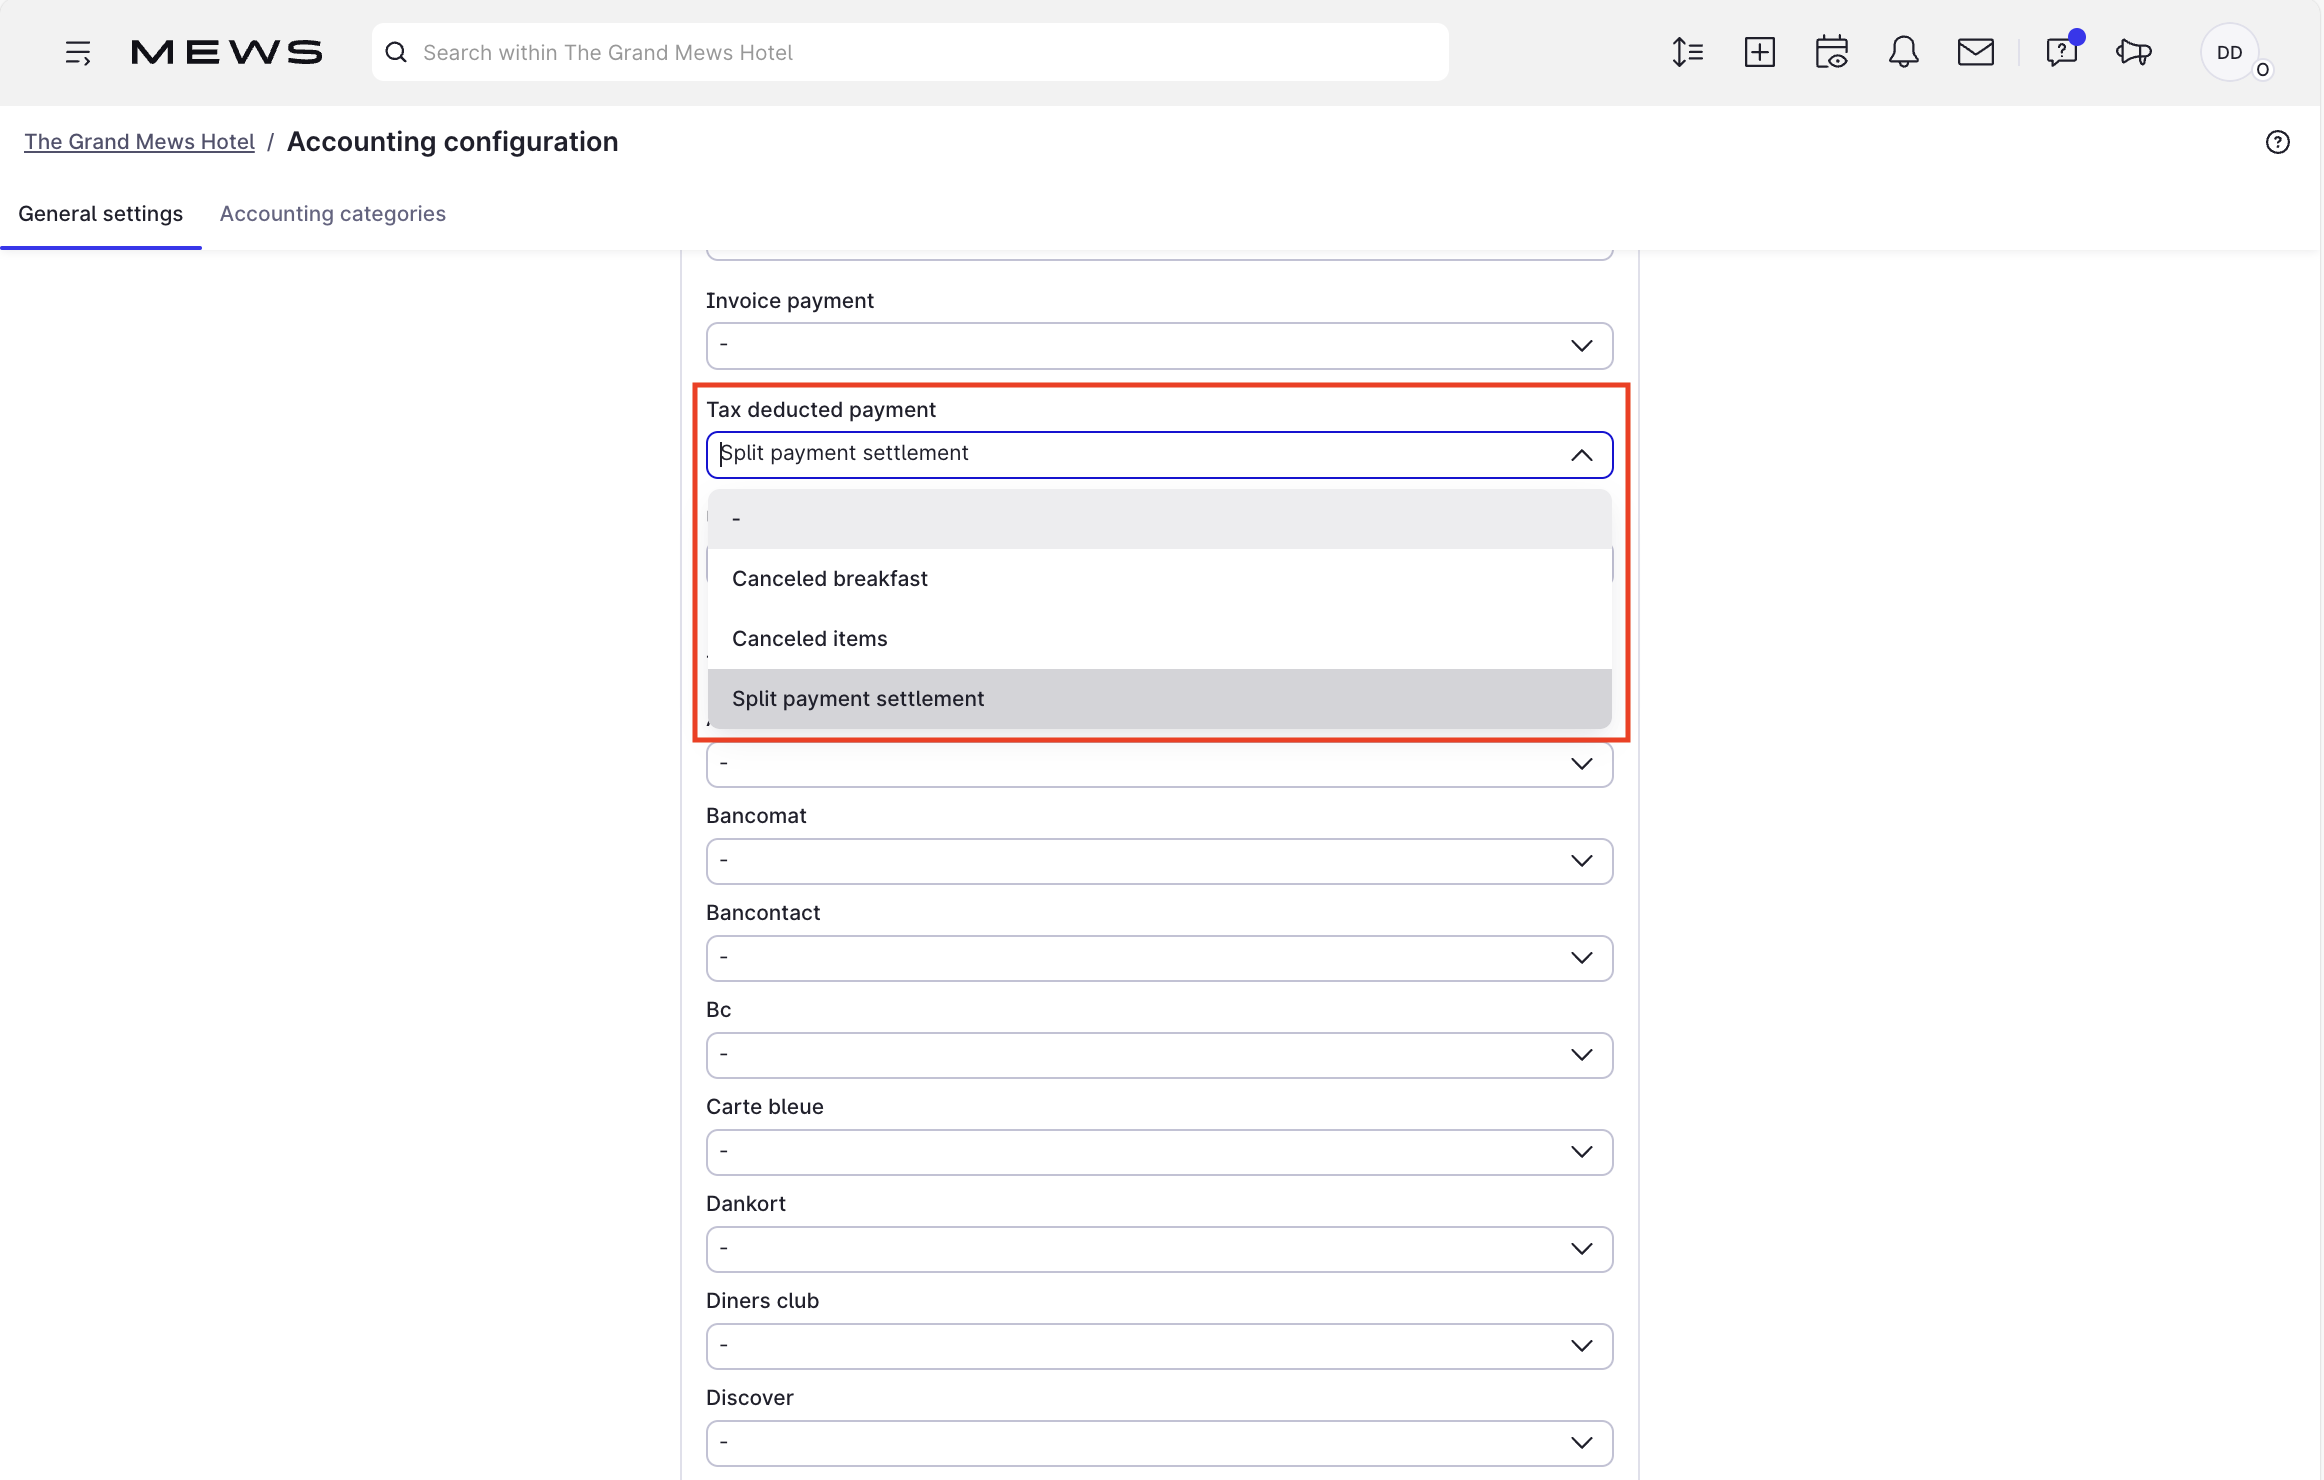Select Canceled breakfast option
Image resolution: width=2324 pixels, height=1480 pixels.
click(x=1160, y=579)
